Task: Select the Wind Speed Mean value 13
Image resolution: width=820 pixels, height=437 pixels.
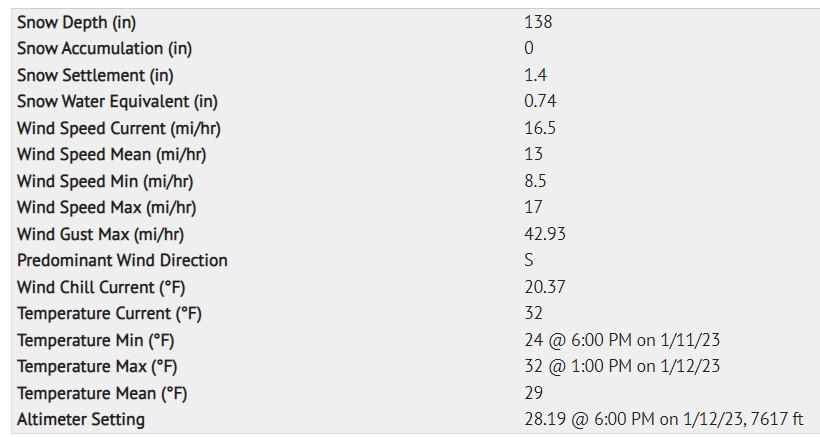Action: (x=533, y=154)
